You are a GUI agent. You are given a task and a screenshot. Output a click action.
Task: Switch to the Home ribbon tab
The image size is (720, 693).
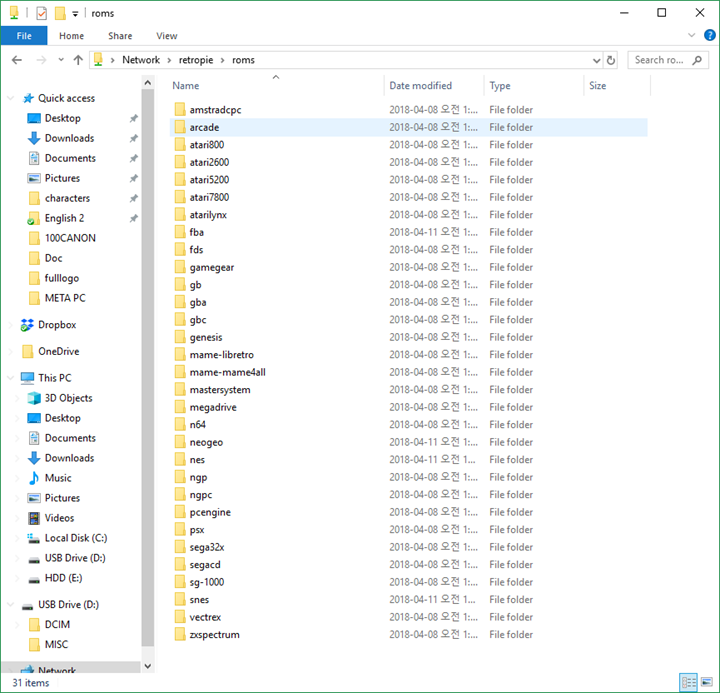point(71,36)
